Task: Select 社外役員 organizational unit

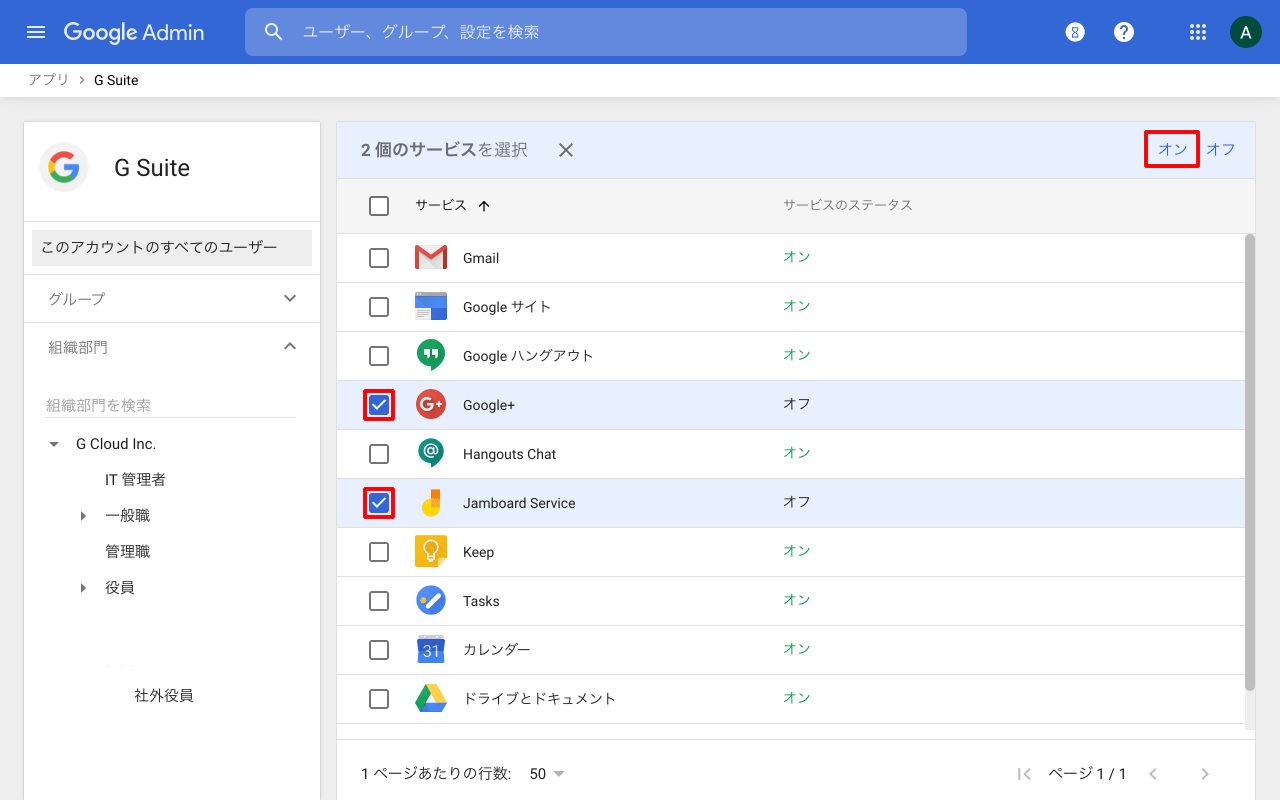Action: click(x=164, y=695)
